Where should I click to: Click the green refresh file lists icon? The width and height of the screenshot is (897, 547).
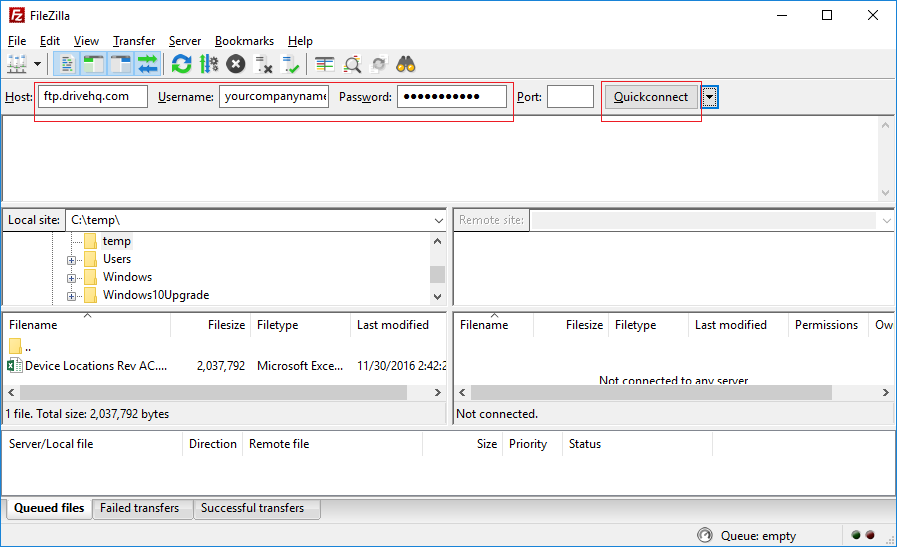tap(181, 65)
